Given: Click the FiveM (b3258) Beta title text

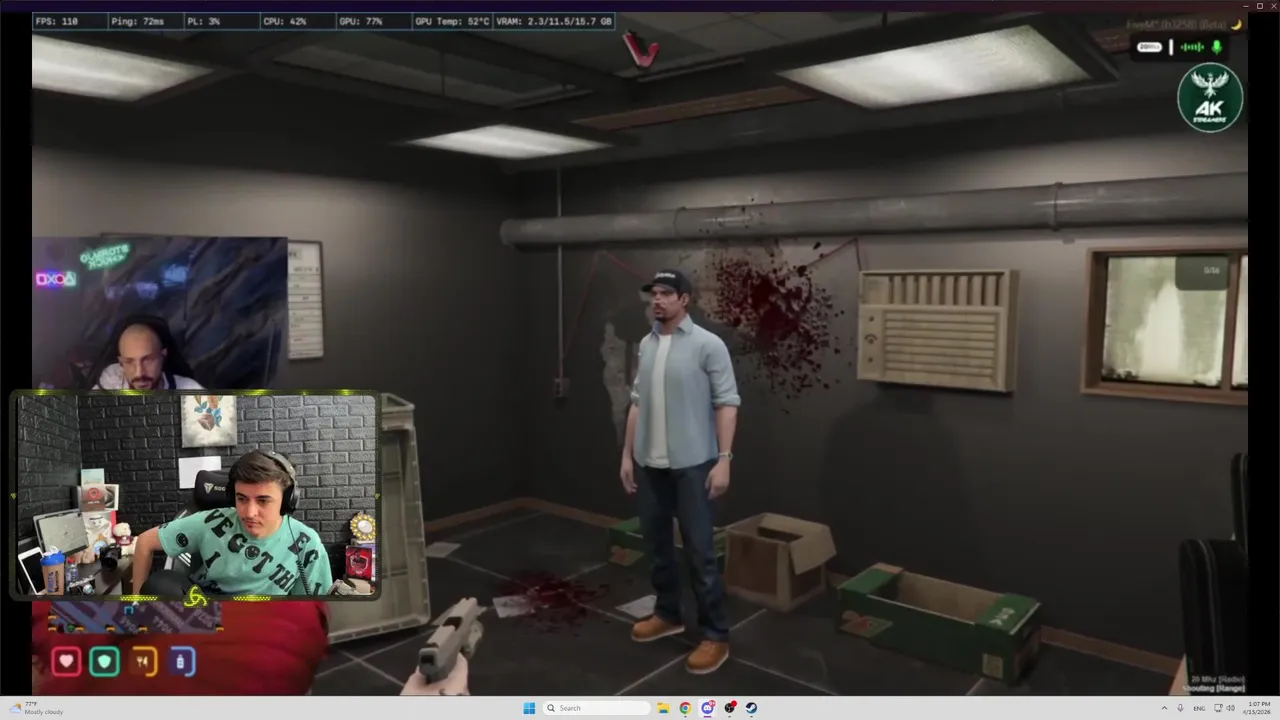Looking at the screenshot, I should [1176, 25].
